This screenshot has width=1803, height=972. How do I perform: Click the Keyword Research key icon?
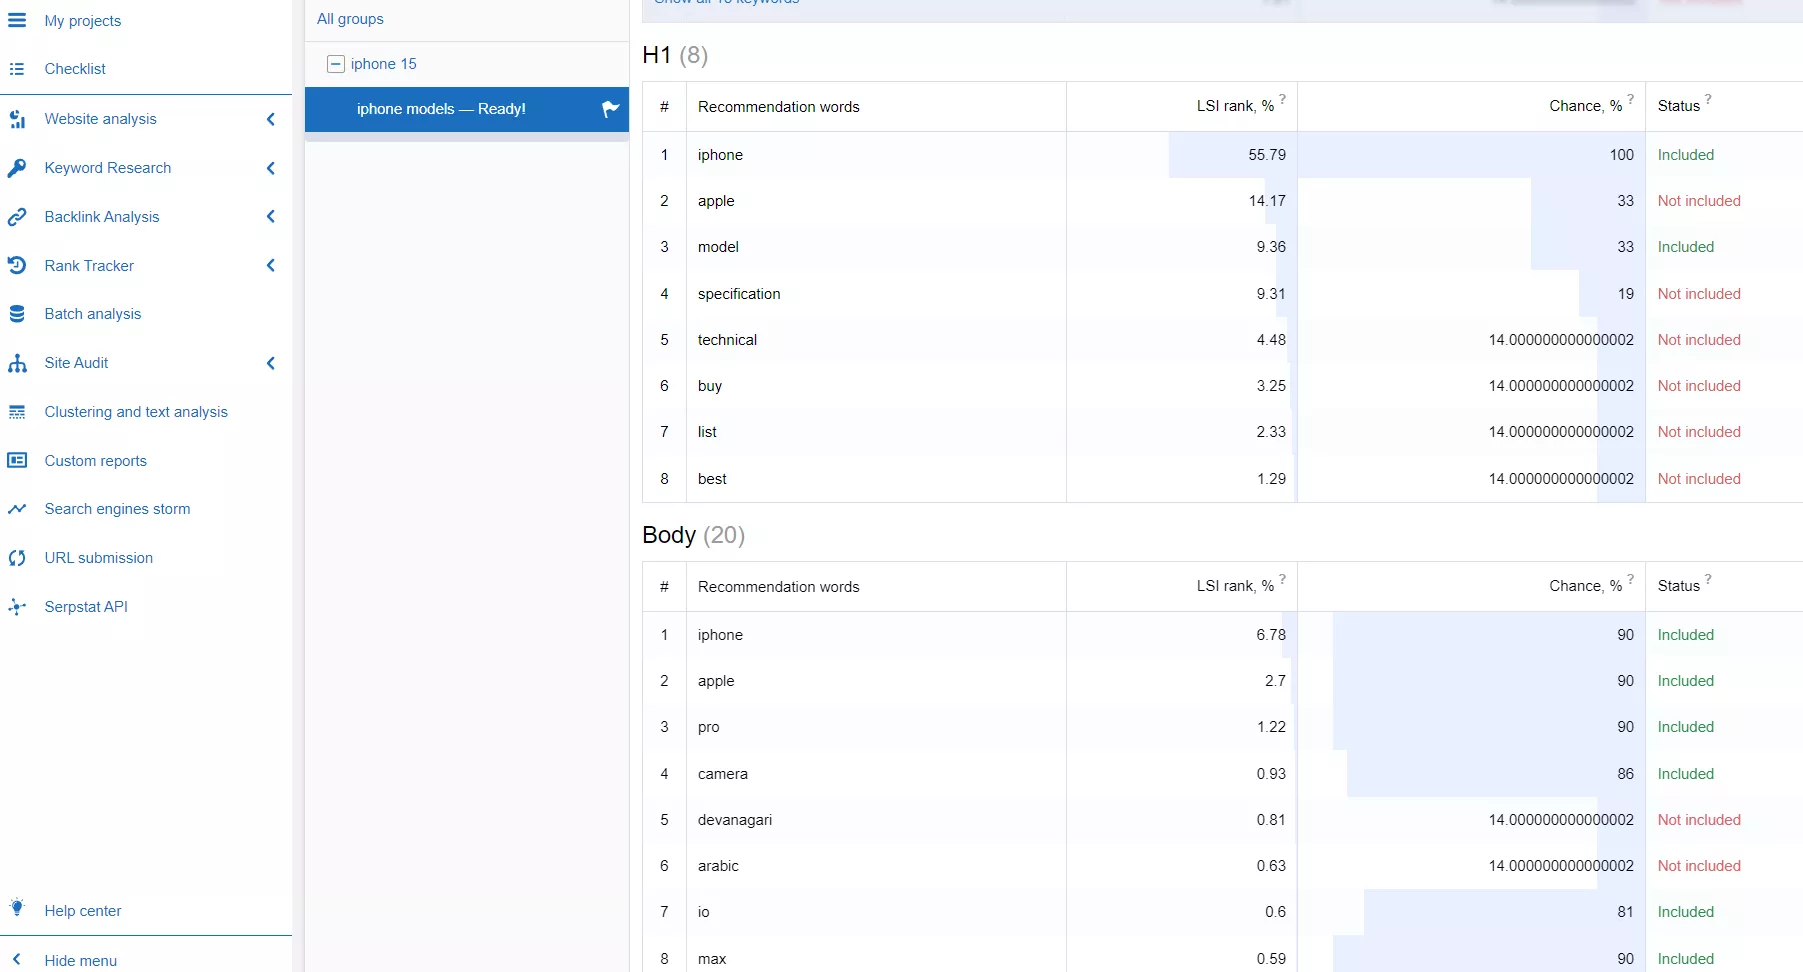(x=17, y=168)
